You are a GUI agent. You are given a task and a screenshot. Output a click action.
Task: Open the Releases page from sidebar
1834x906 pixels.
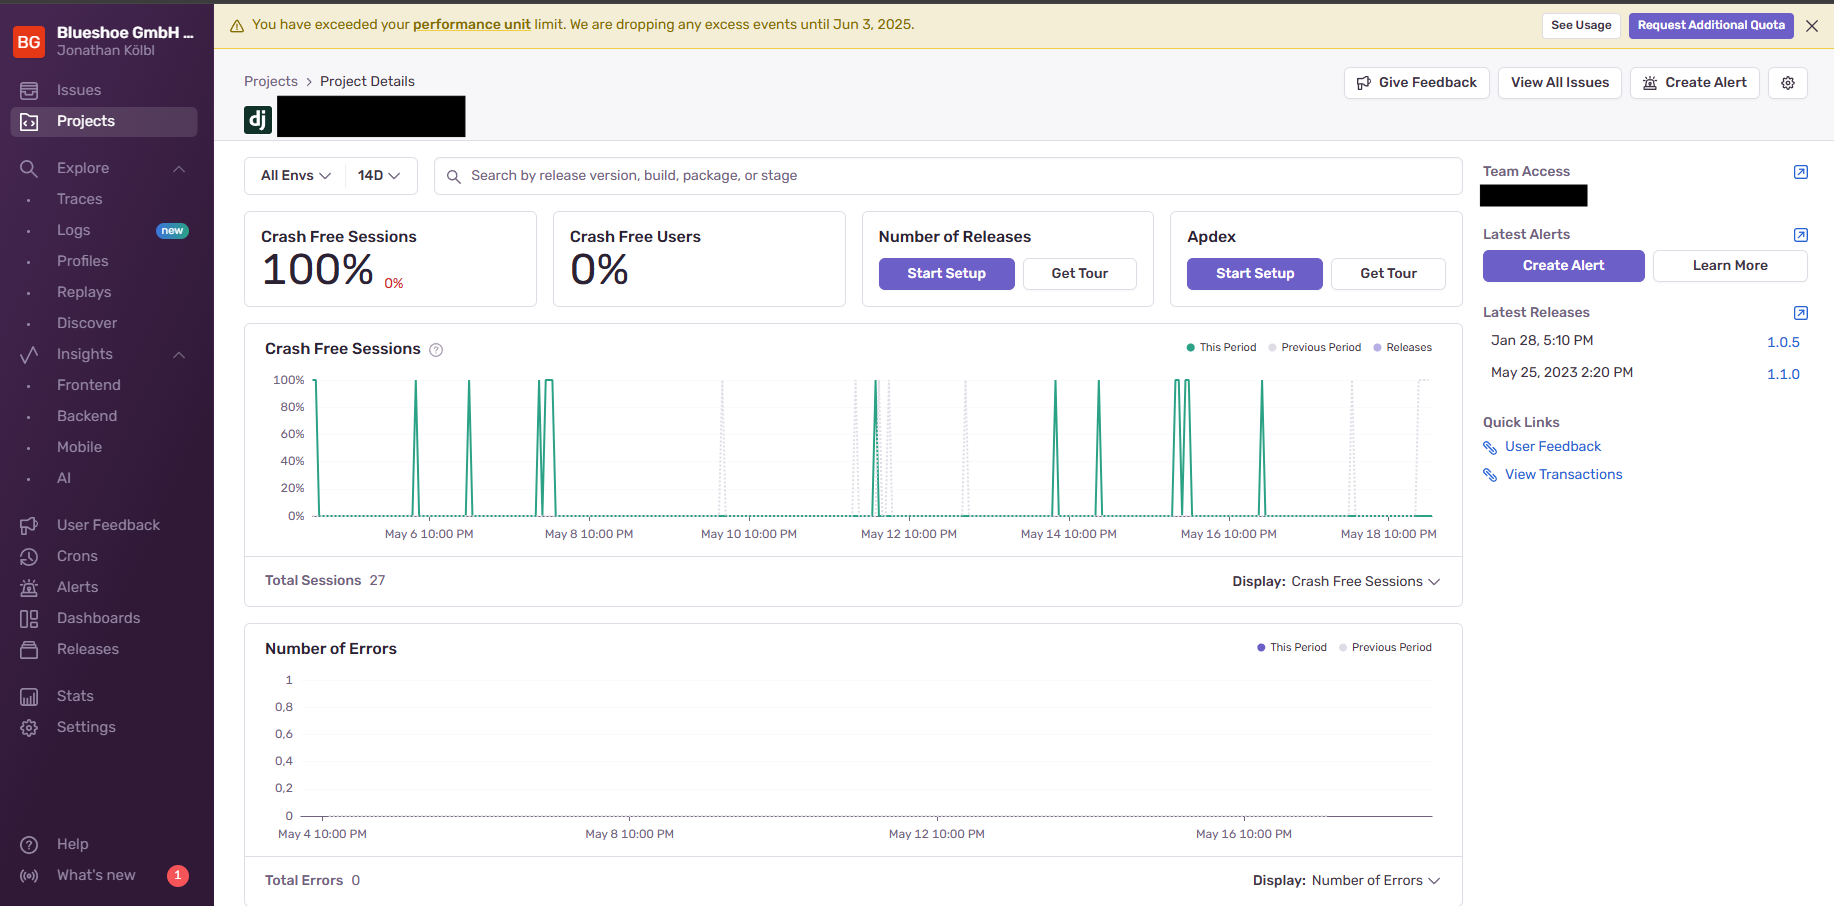[x=86, y=649]
